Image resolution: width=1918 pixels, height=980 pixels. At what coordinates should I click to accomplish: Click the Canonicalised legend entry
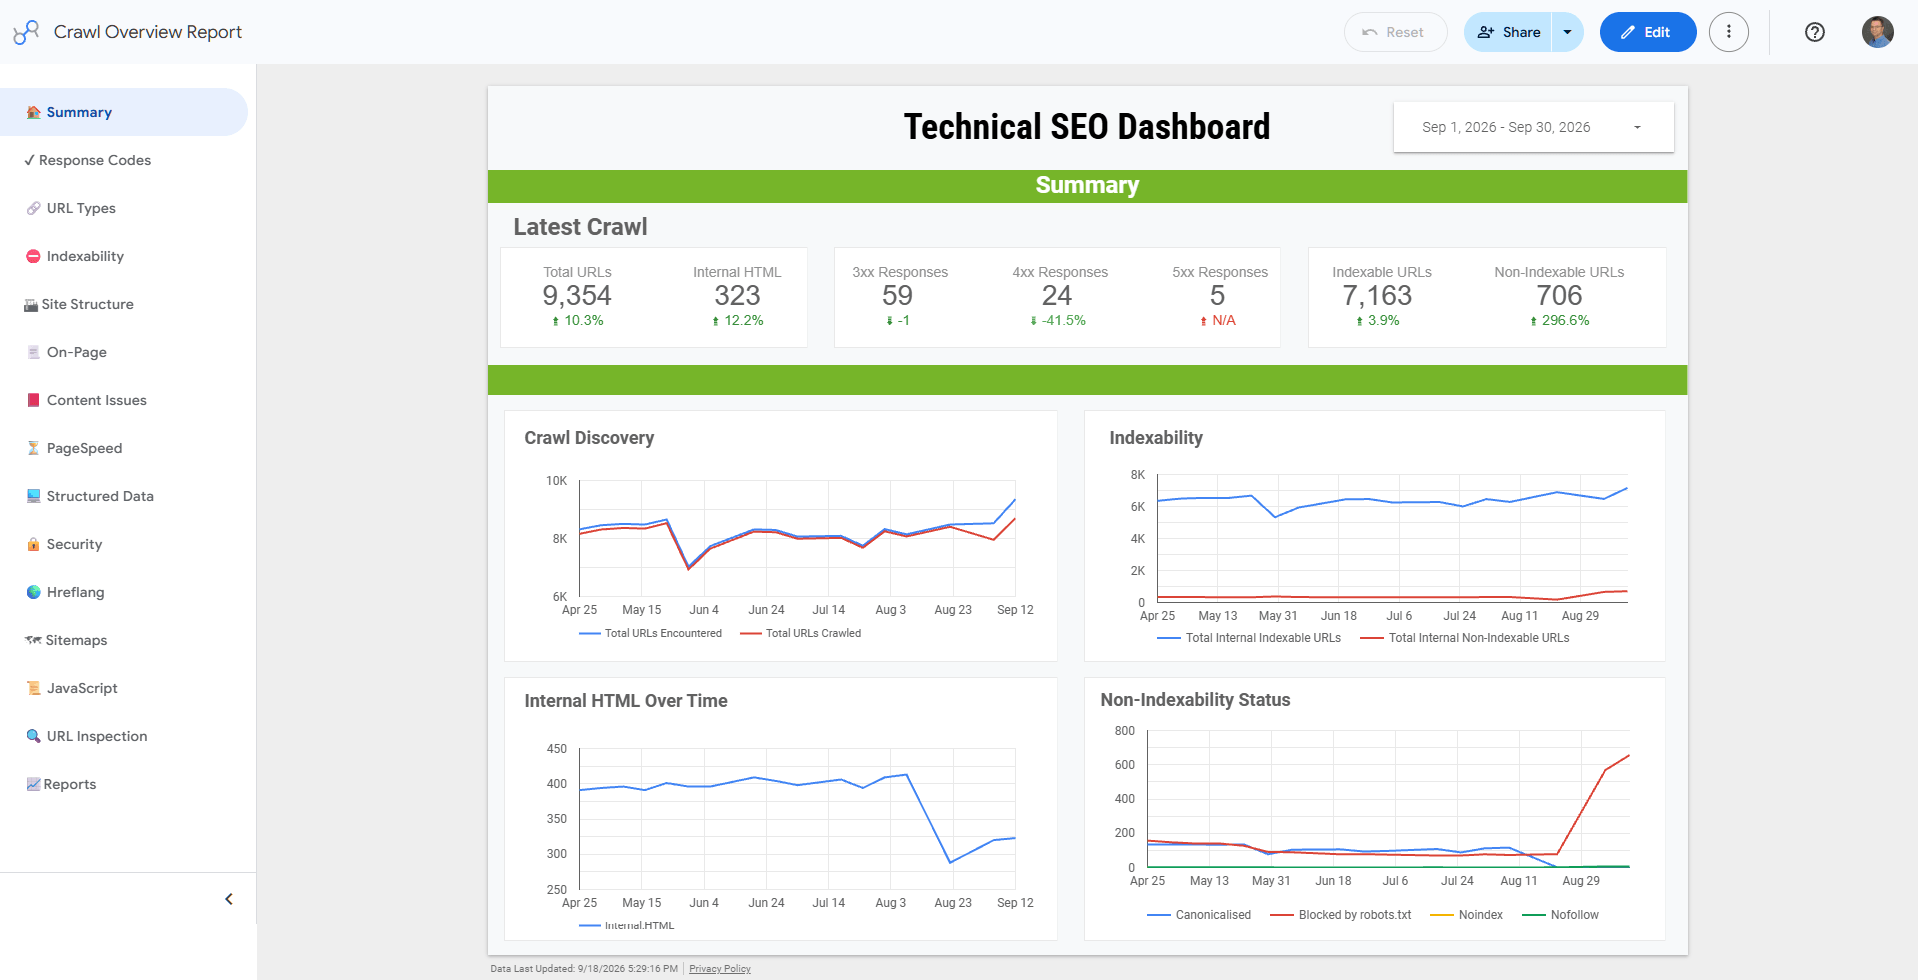[1199, 915]
